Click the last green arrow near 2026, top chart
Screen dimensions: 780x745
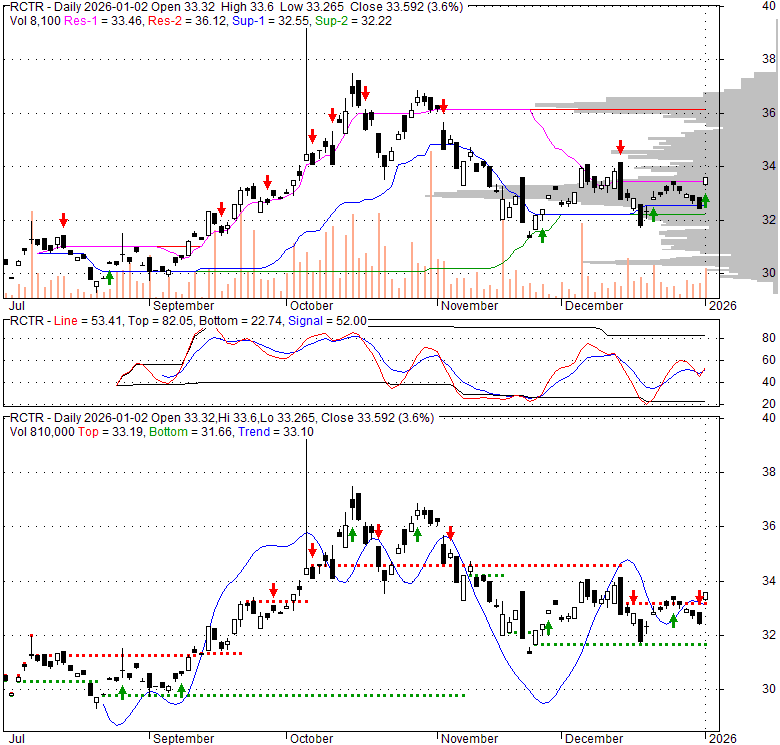tap(705, 201)
